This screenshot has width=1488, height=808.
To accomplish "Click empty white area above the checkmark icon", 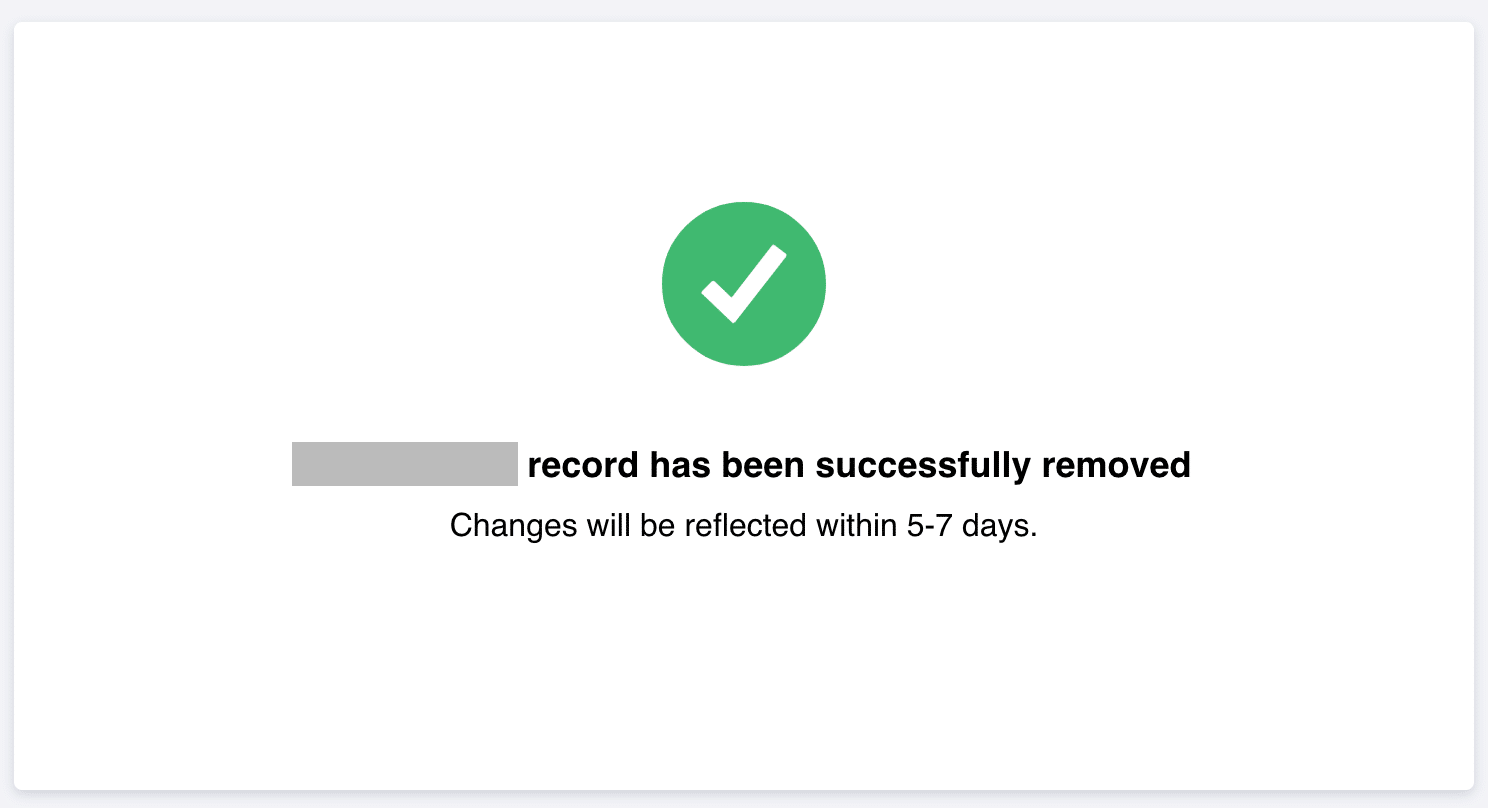I will pos(744,110).
